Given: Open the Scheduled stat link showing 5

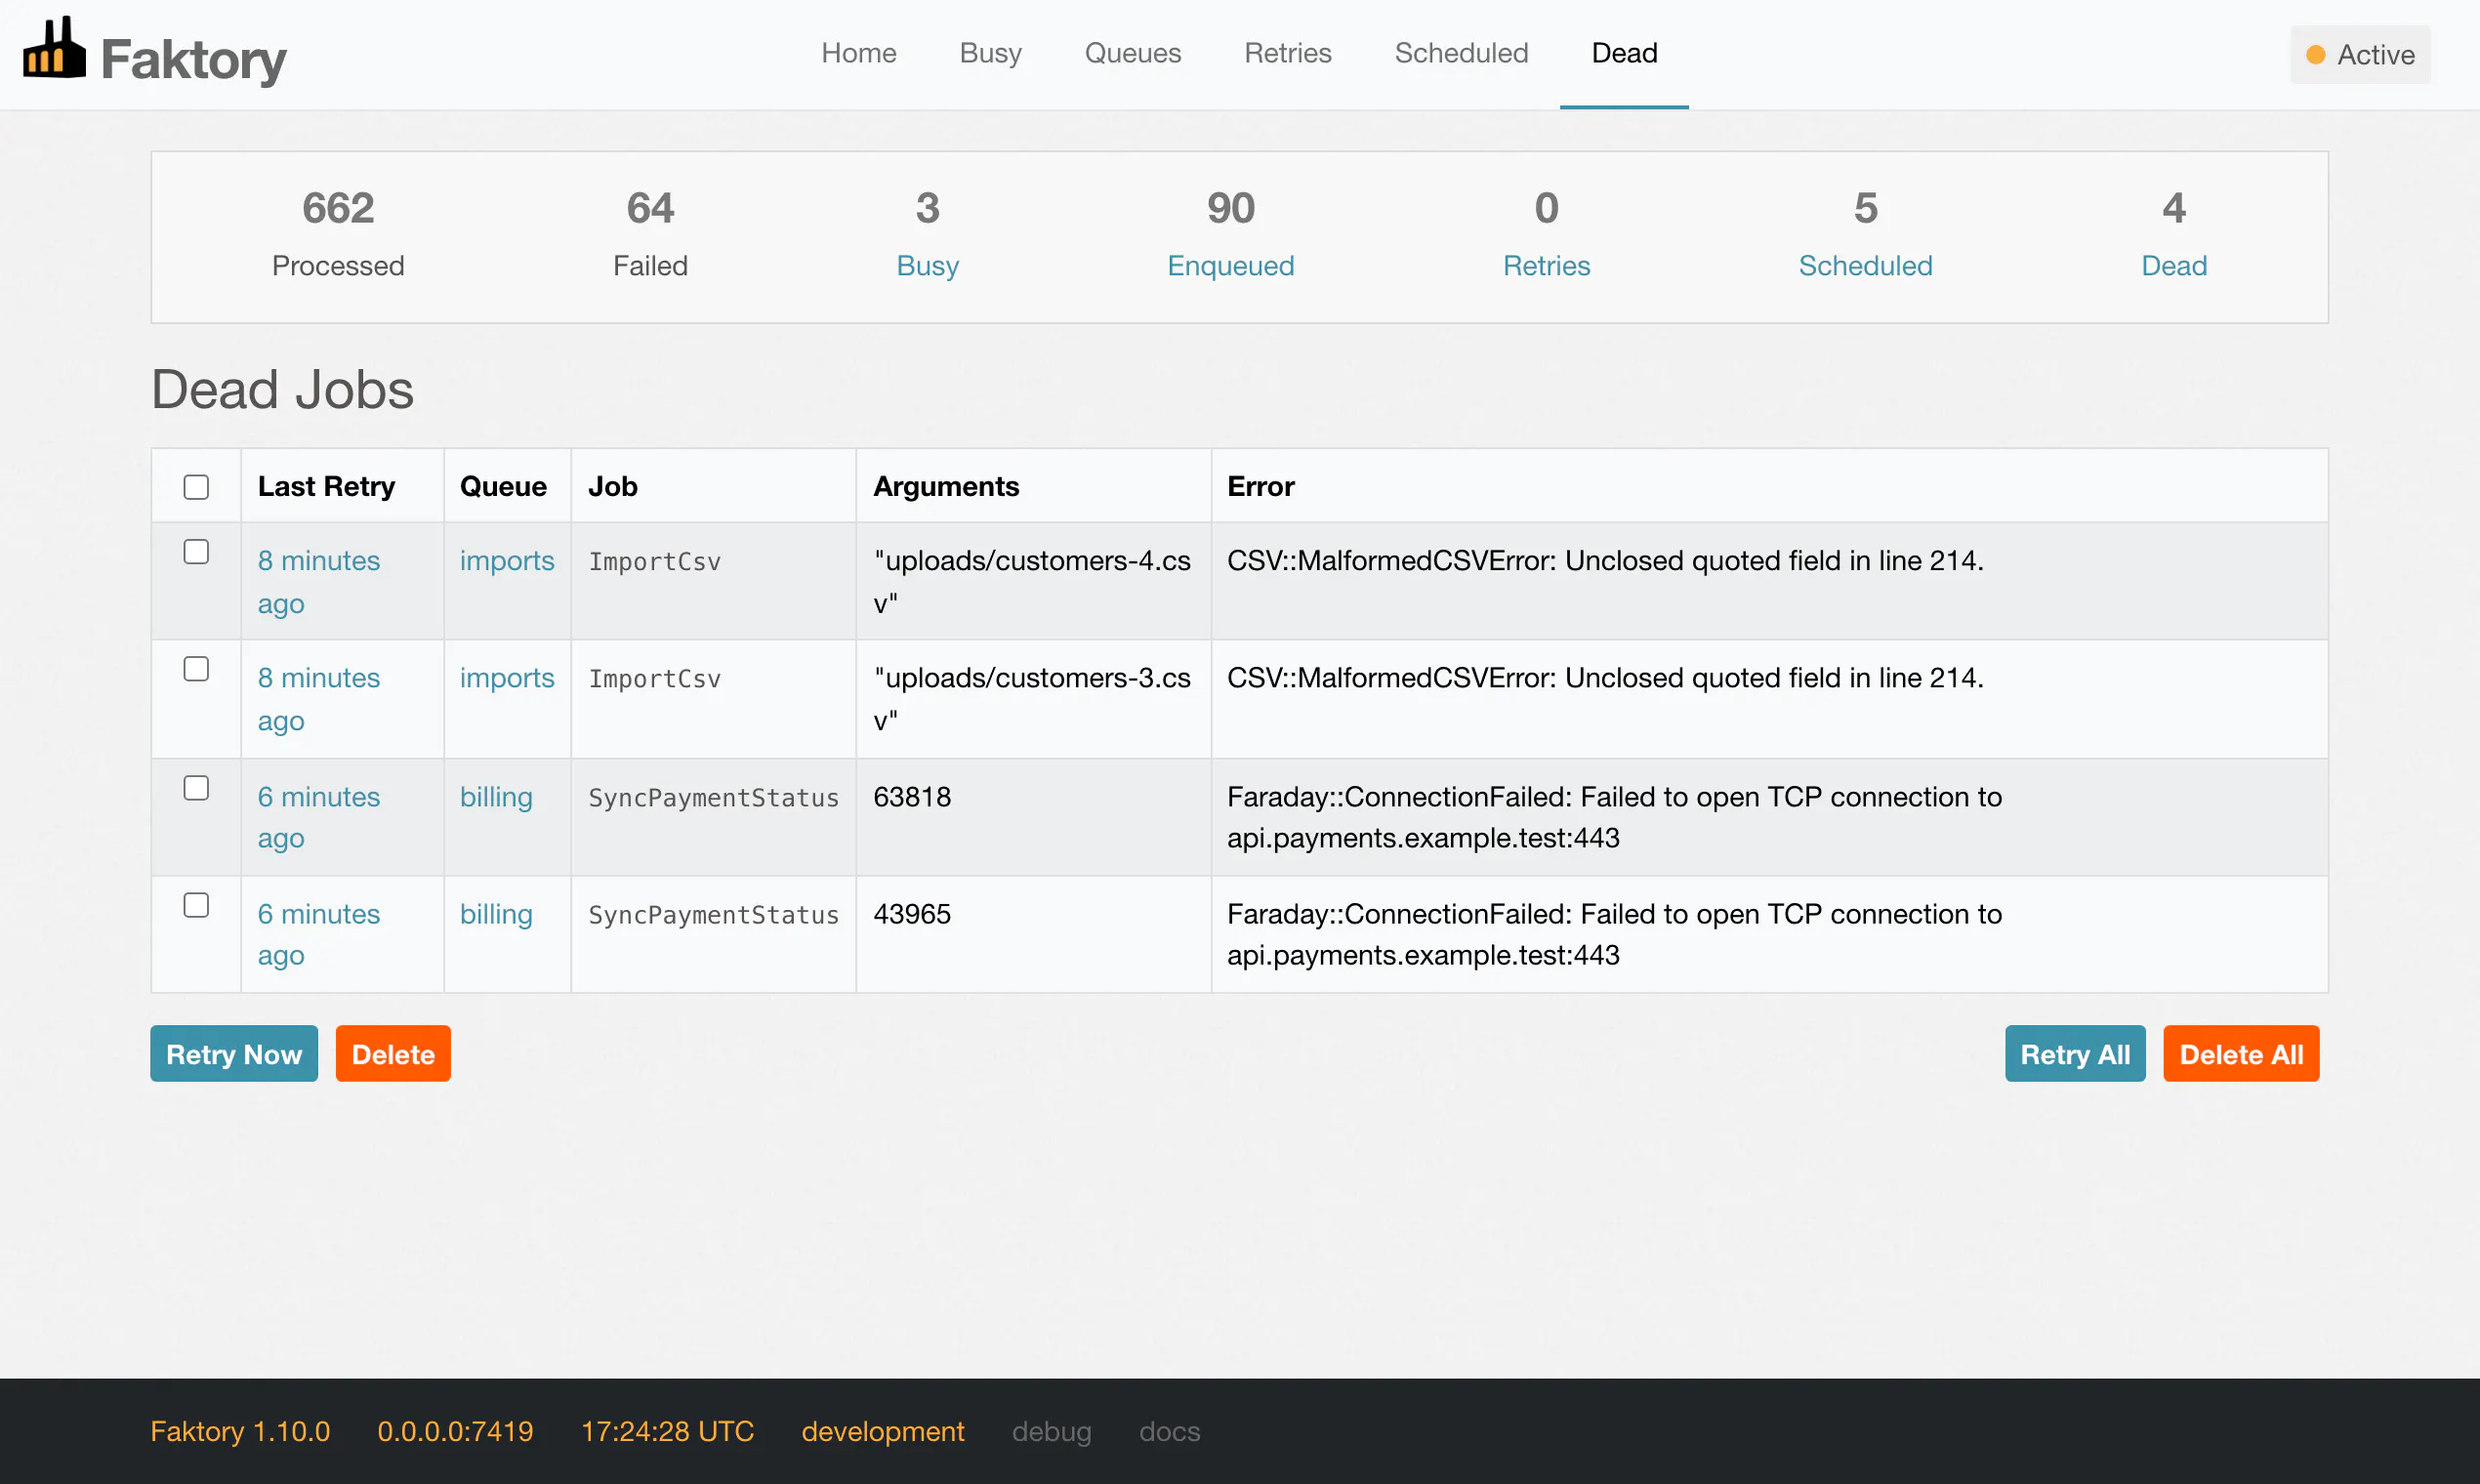Looking at the screenshot, I should [1865, 266].
